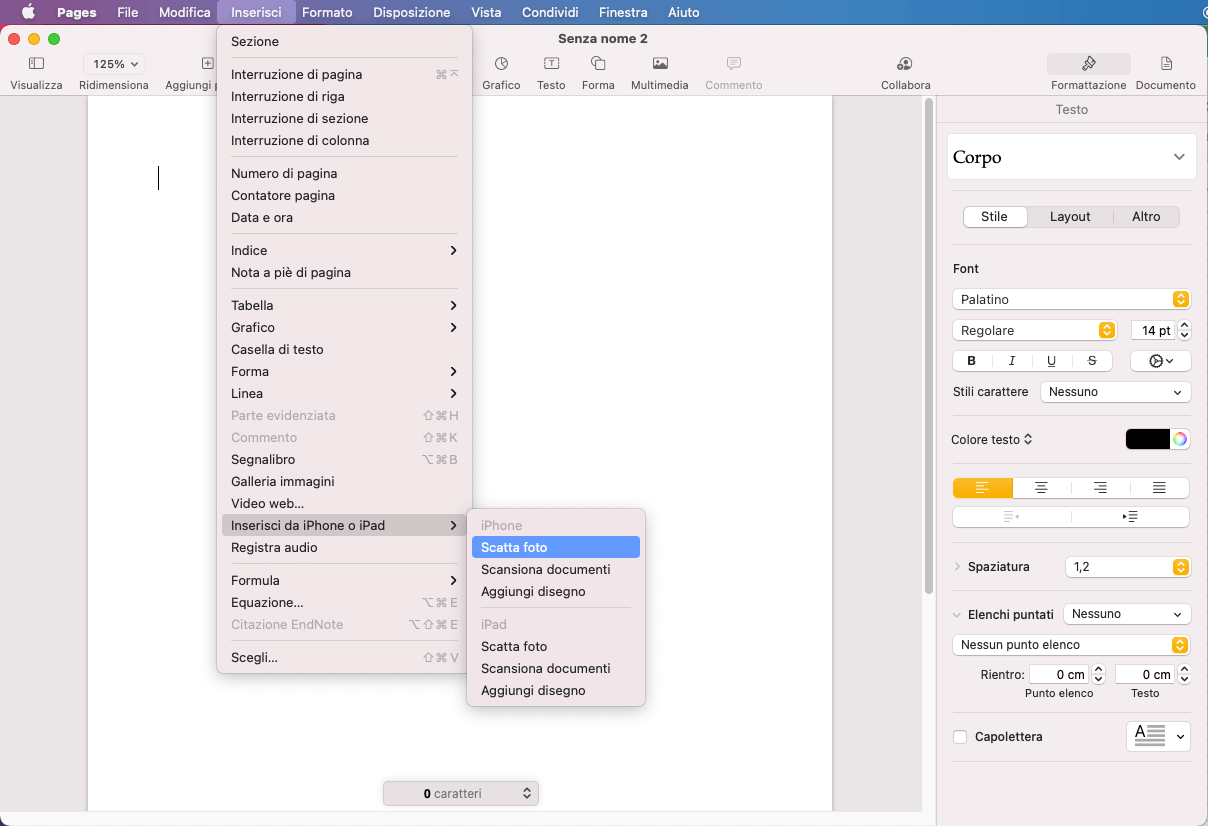The height and width of the screenshot is (826, 1208).
Task: Switch to the Layout tab
Action: (1069, 217)
